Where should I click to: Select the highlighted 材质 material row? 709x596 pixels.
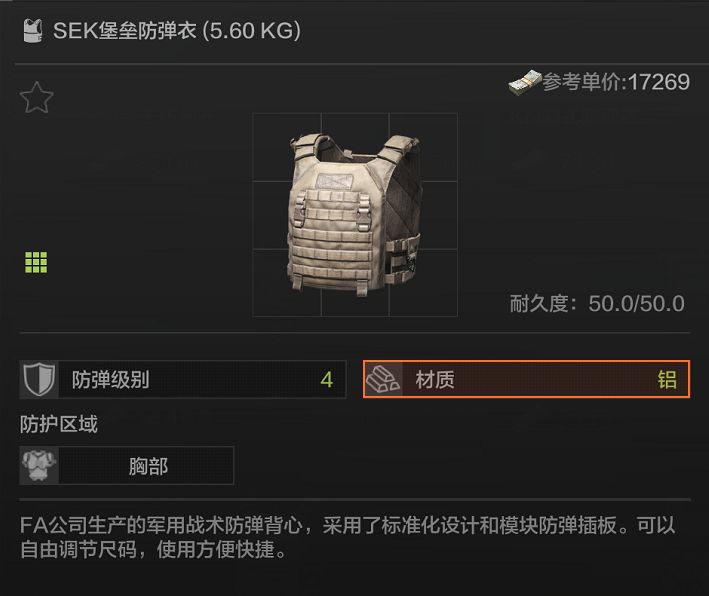(x=526, y=379)
